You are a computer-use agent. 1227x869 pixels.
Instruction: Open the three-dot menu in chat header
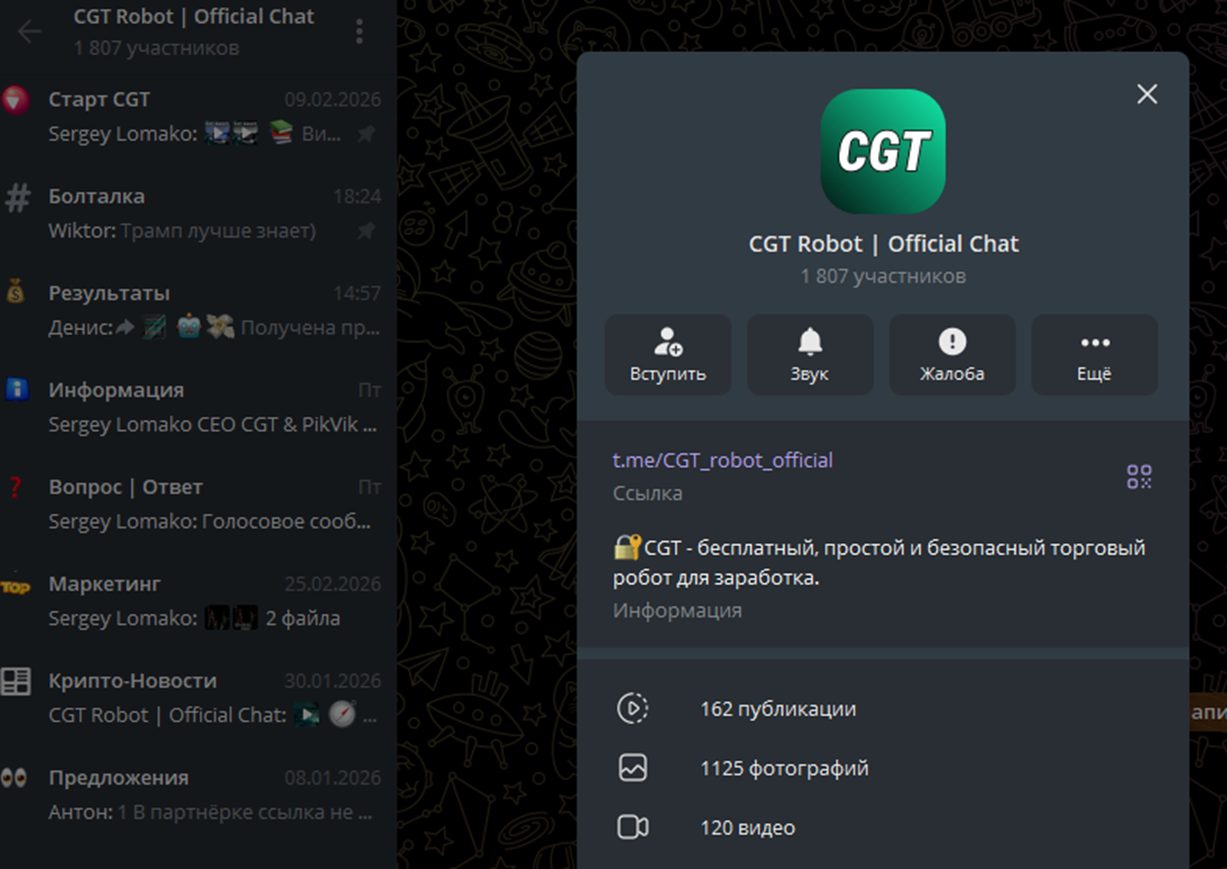[x=359, y=32]
